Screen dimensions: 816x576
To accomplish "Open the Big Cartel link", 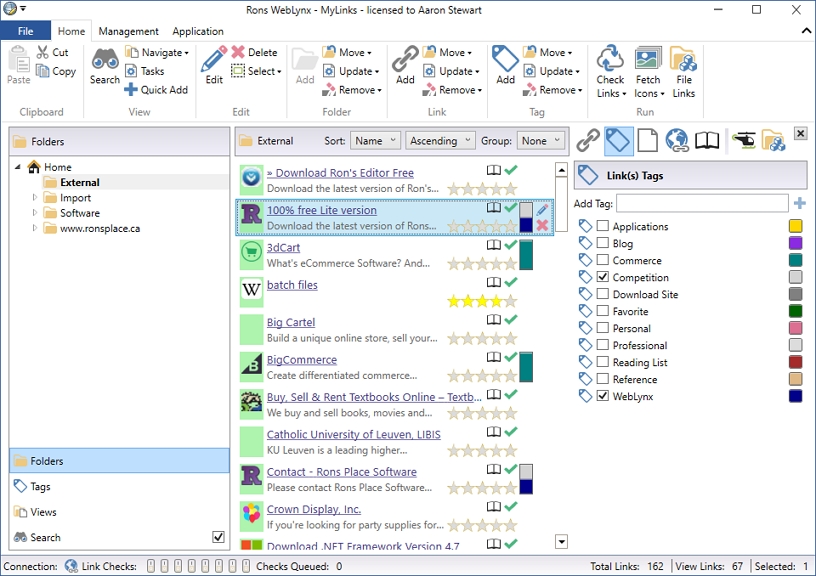I will 291,322.
